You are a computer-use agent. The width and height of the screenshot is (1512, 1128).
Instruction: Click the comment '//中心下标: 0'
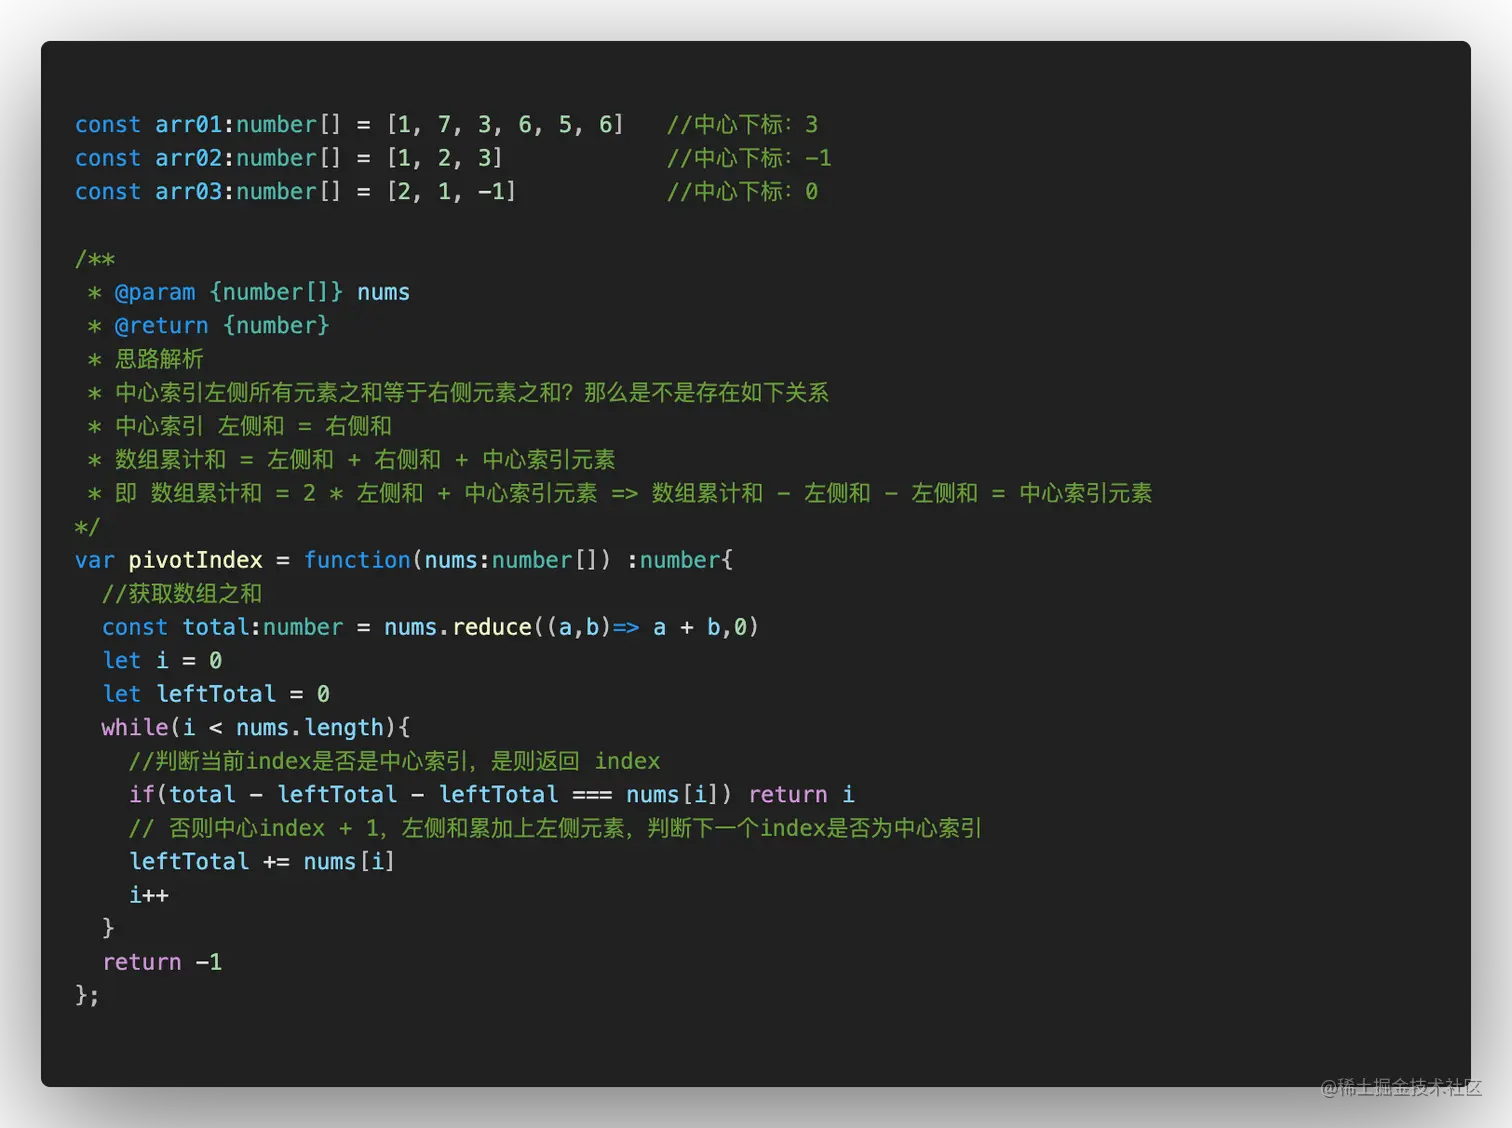pos(743,192)
